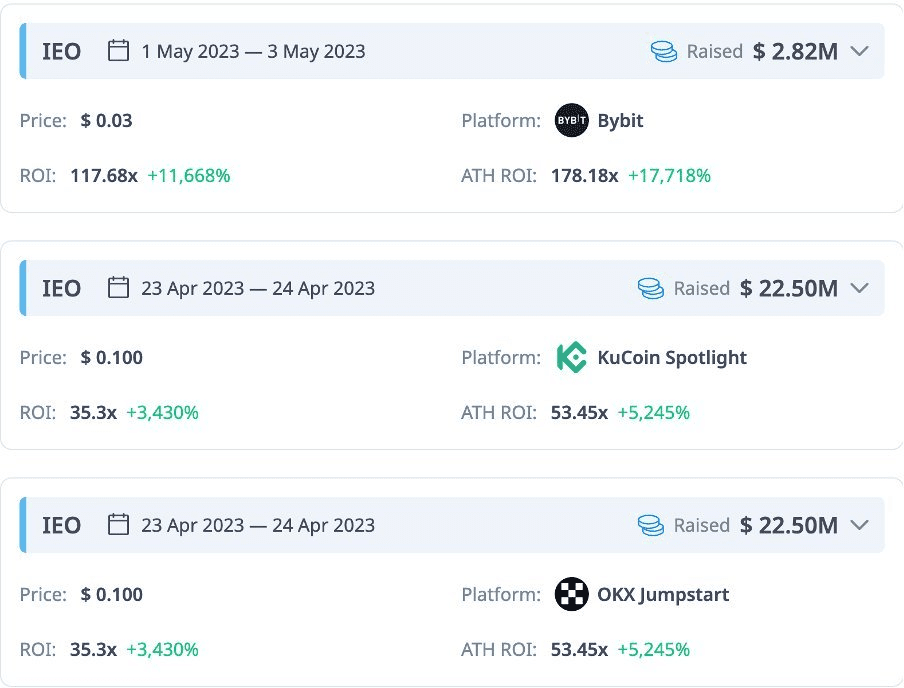Click the Bybit platform logo icon
The height and width of the screenshot is (688, 904).
click(572, 121)
